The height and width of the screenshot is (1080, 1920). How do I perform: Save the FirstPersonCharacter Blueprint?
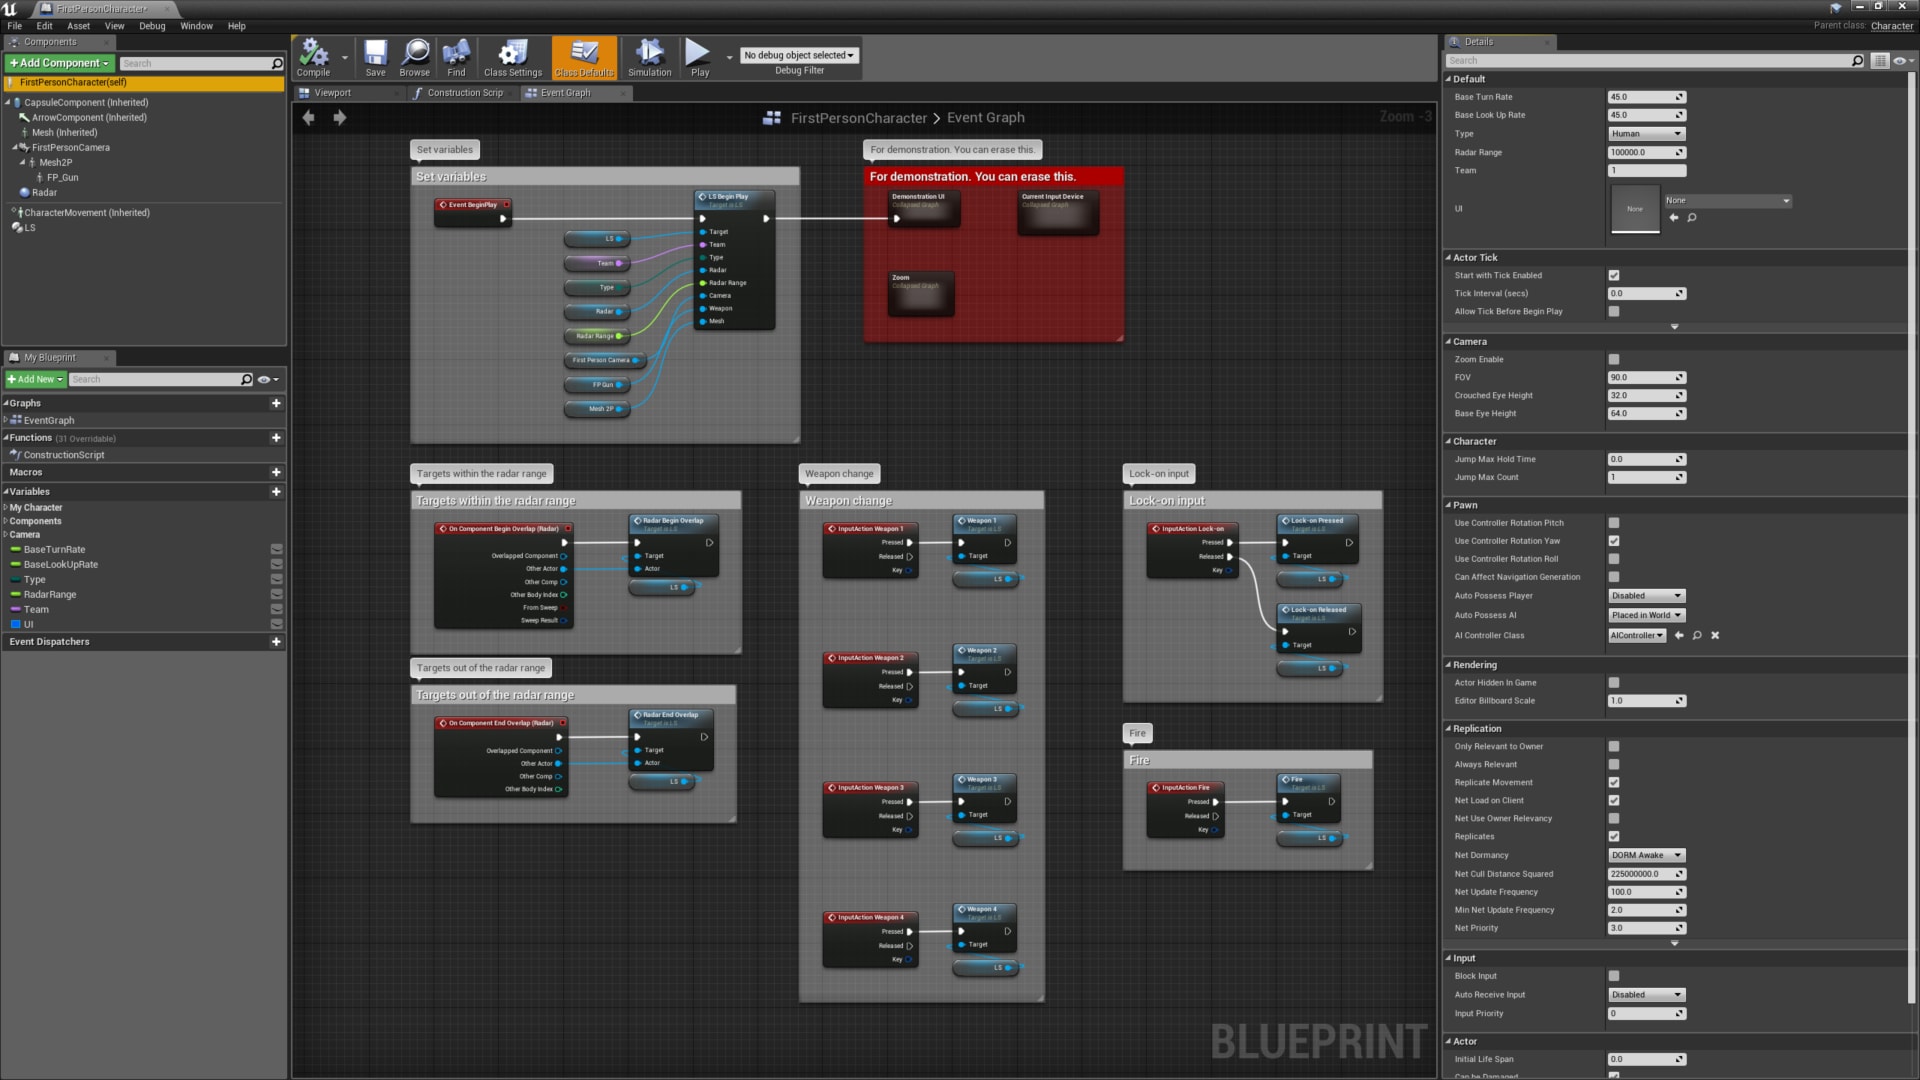click(x=375, y=57)
